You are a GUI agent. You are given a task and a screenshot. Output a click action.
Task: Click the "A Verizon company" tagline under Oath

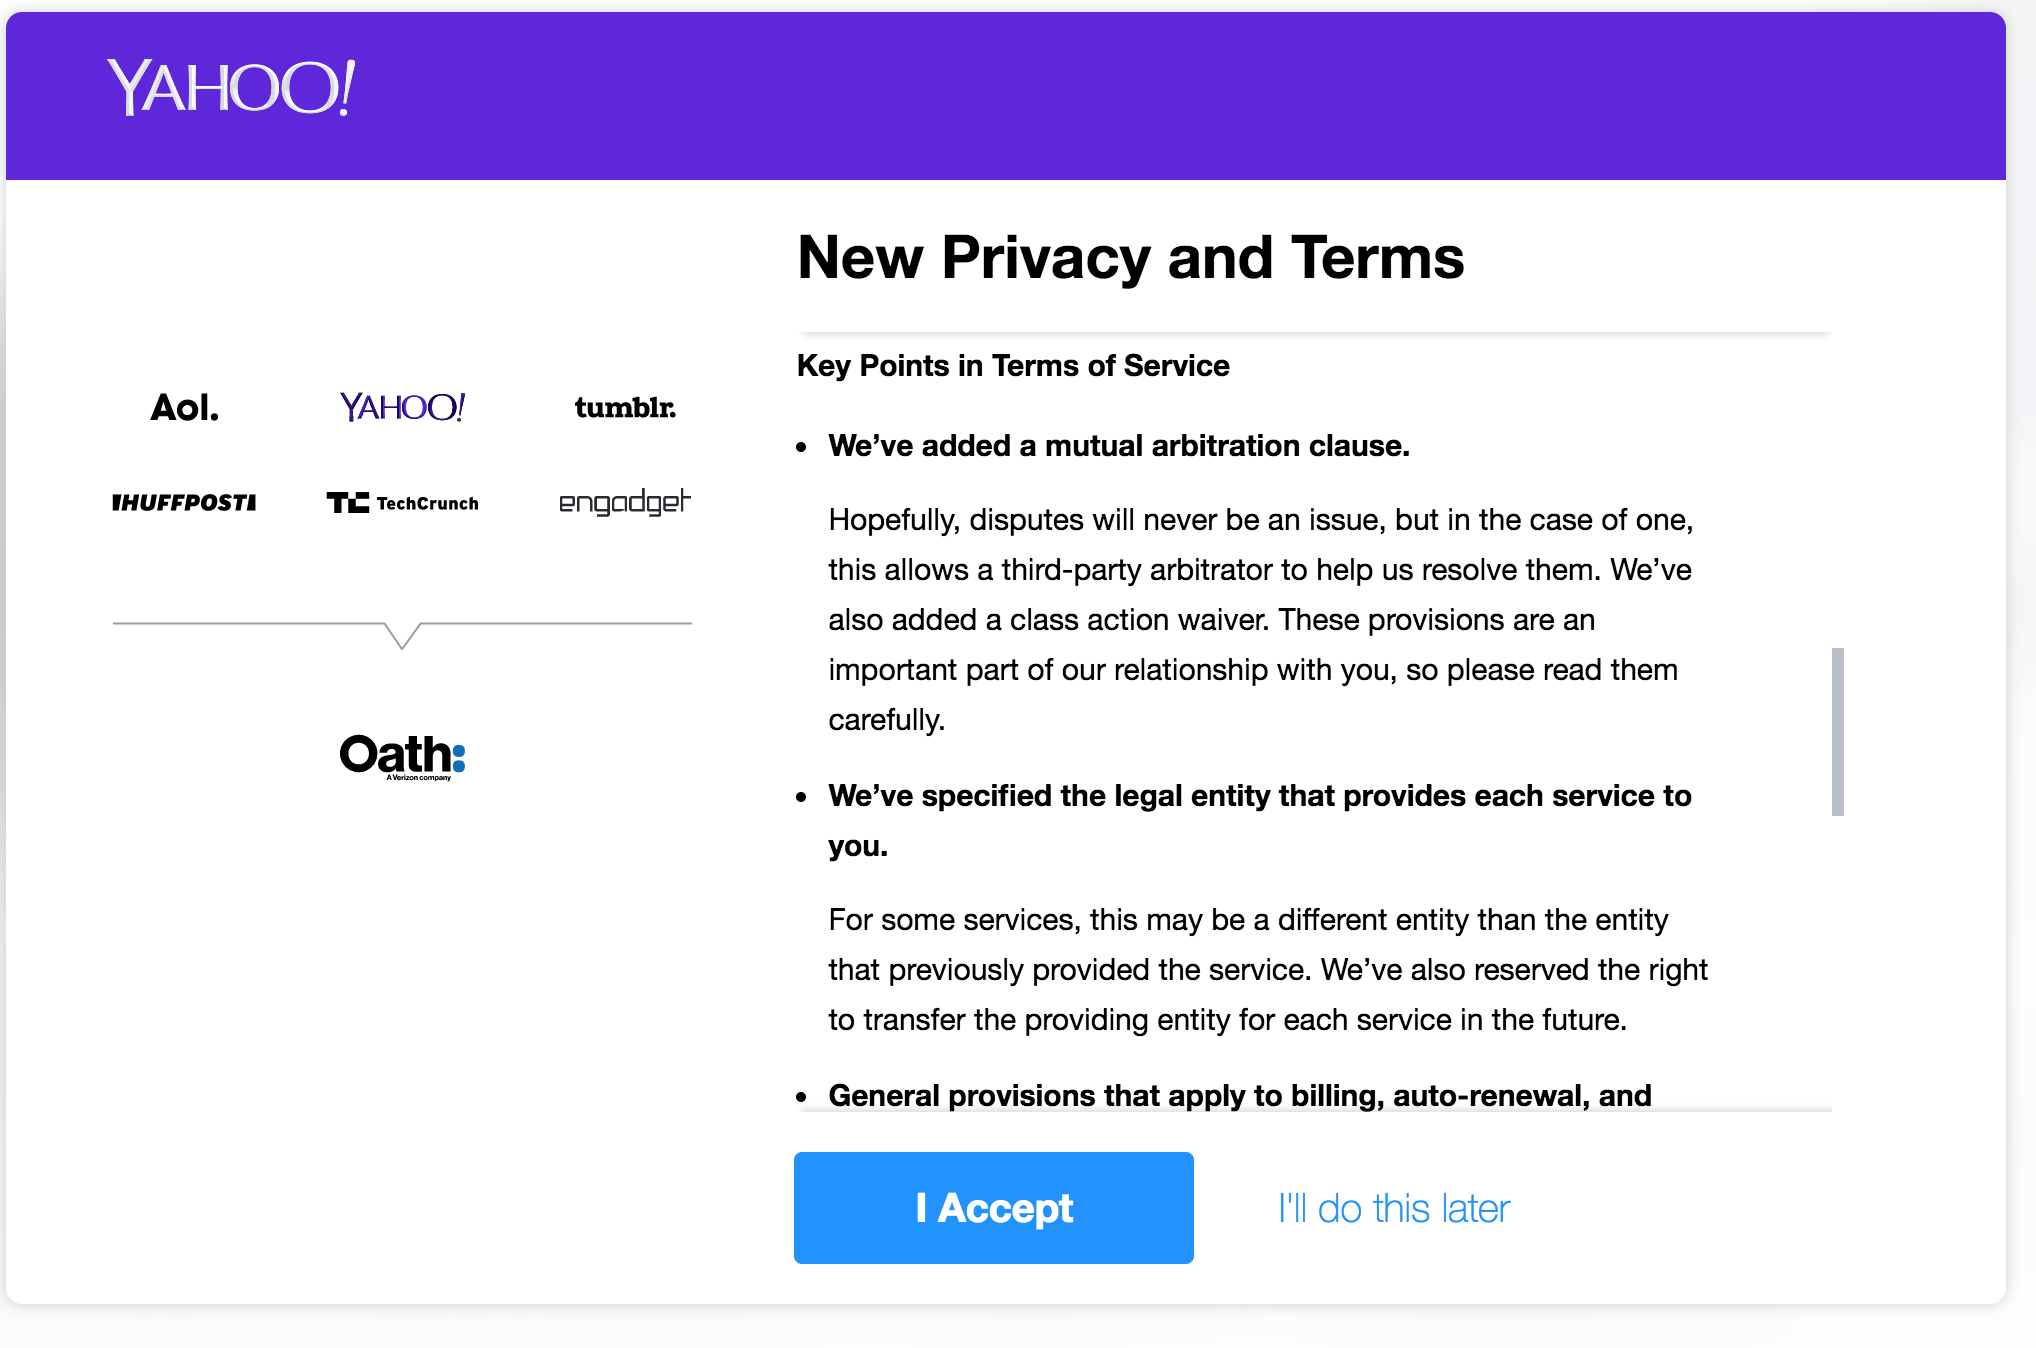pos(419,777)
